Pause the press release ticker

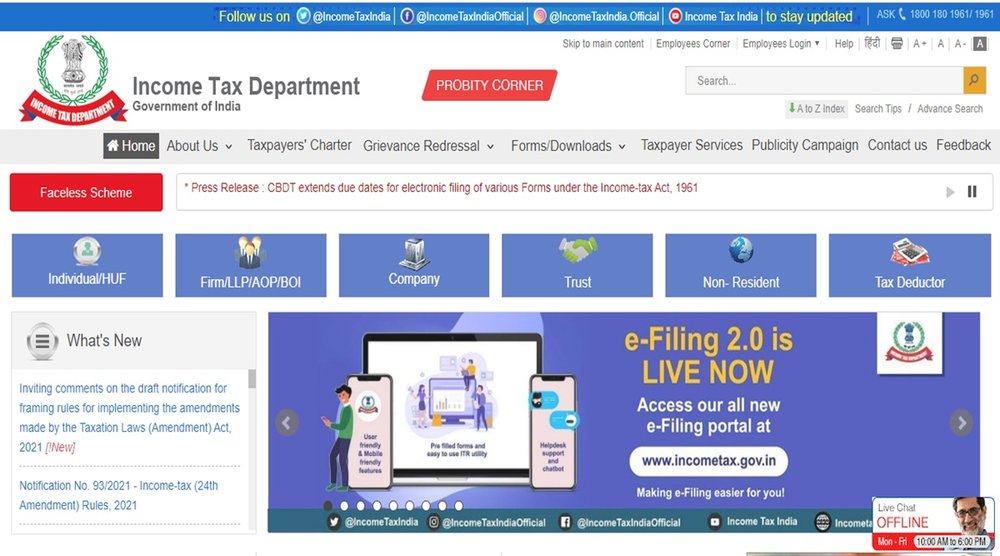point(972,192)
